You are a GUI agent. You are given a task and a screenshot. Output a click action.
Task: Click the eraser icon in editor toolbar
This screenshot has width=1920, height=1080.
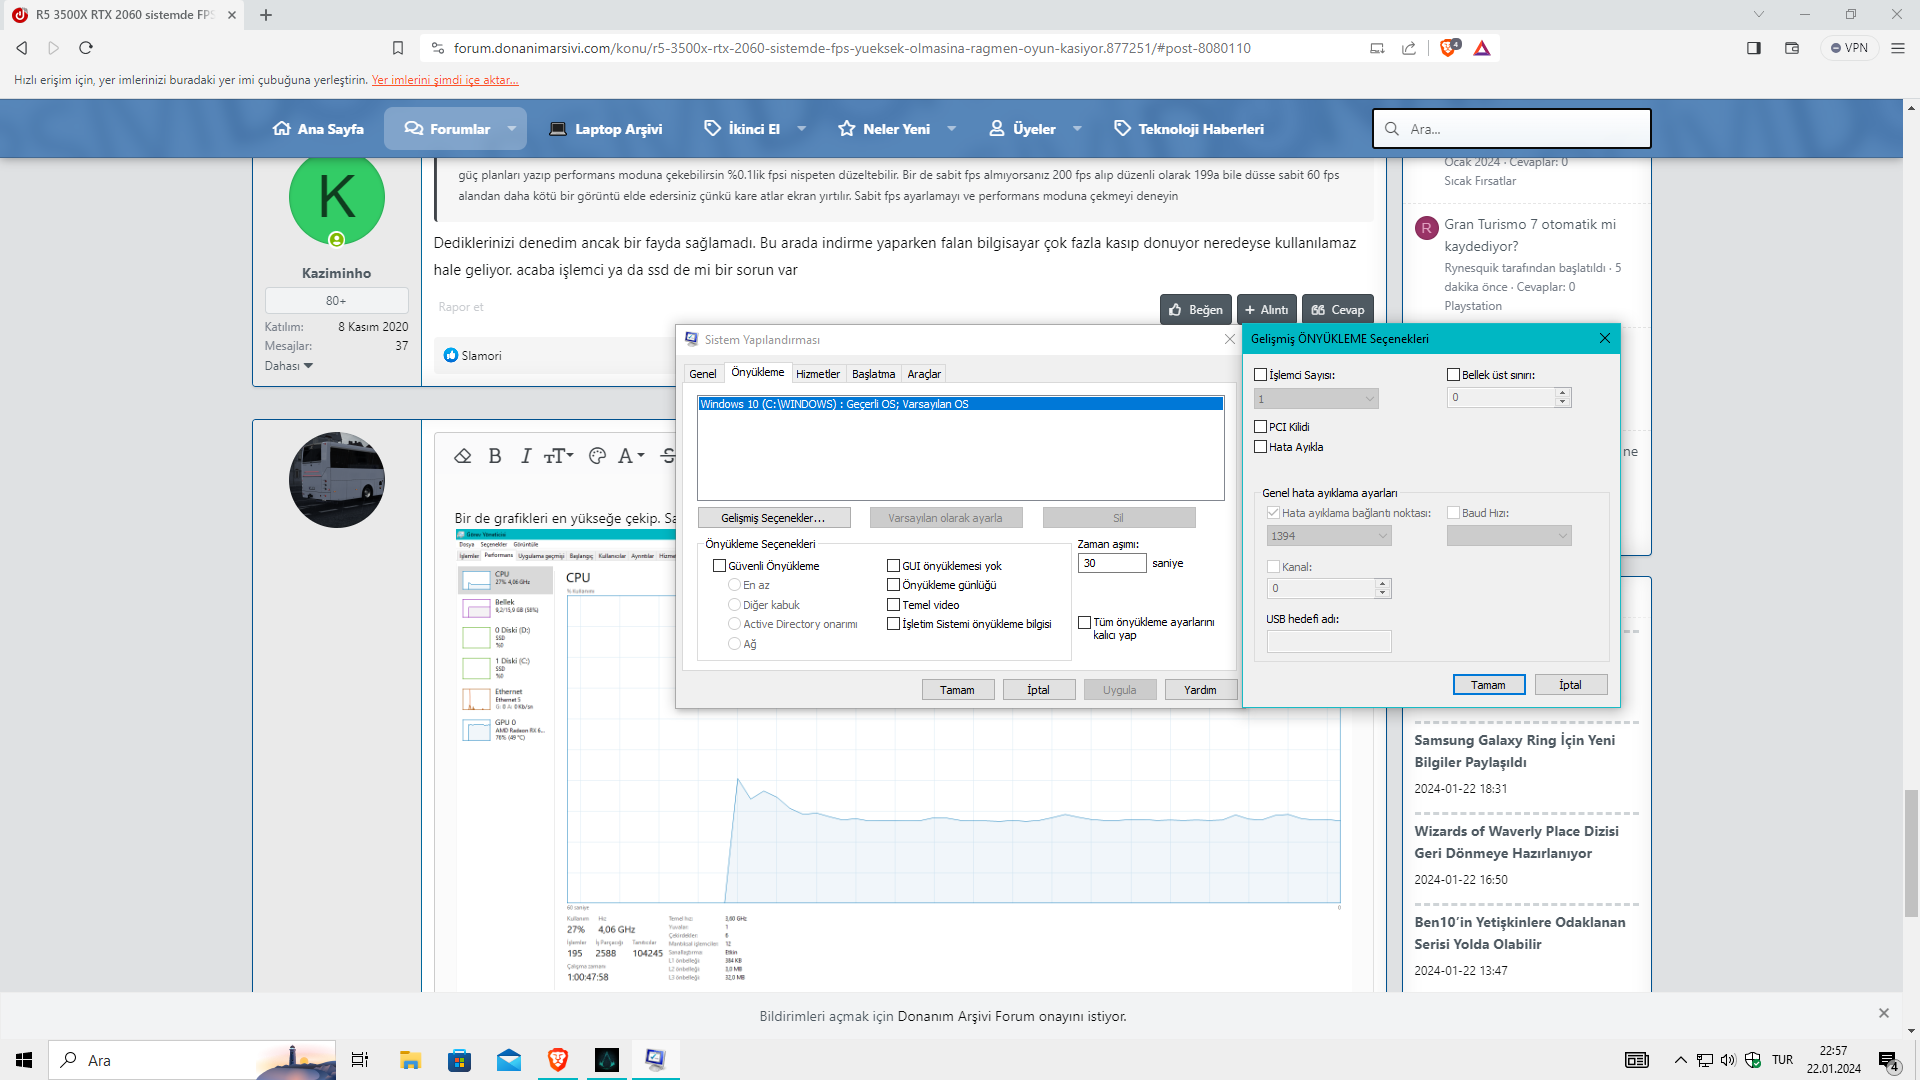(x=462, y=456)
